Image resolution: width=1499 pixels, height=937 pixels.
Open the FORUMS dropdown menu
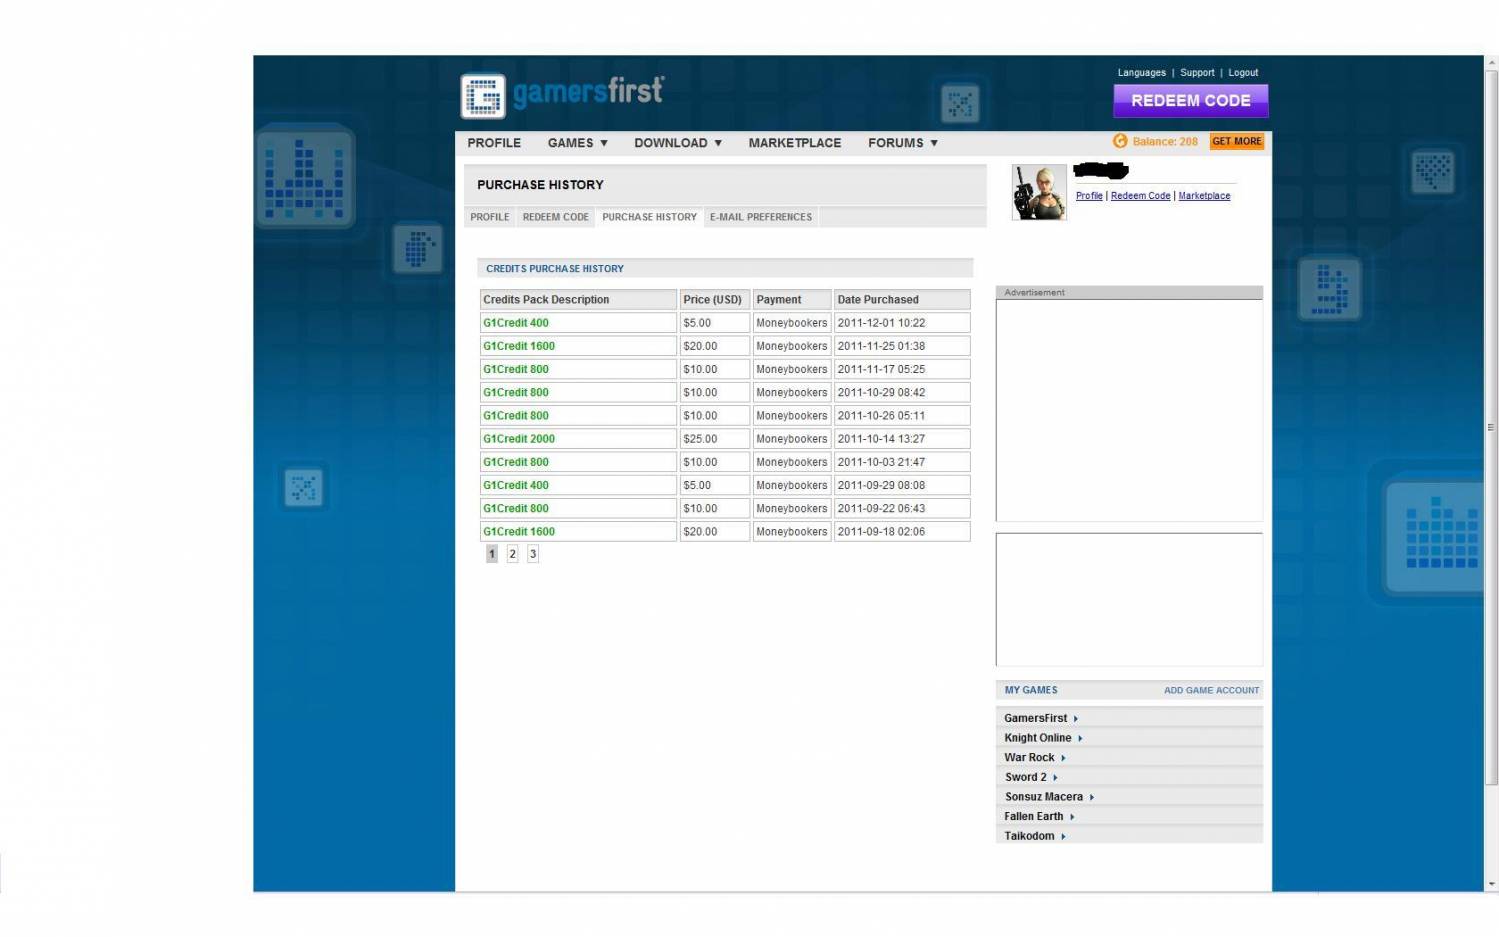tap(902, 143)
